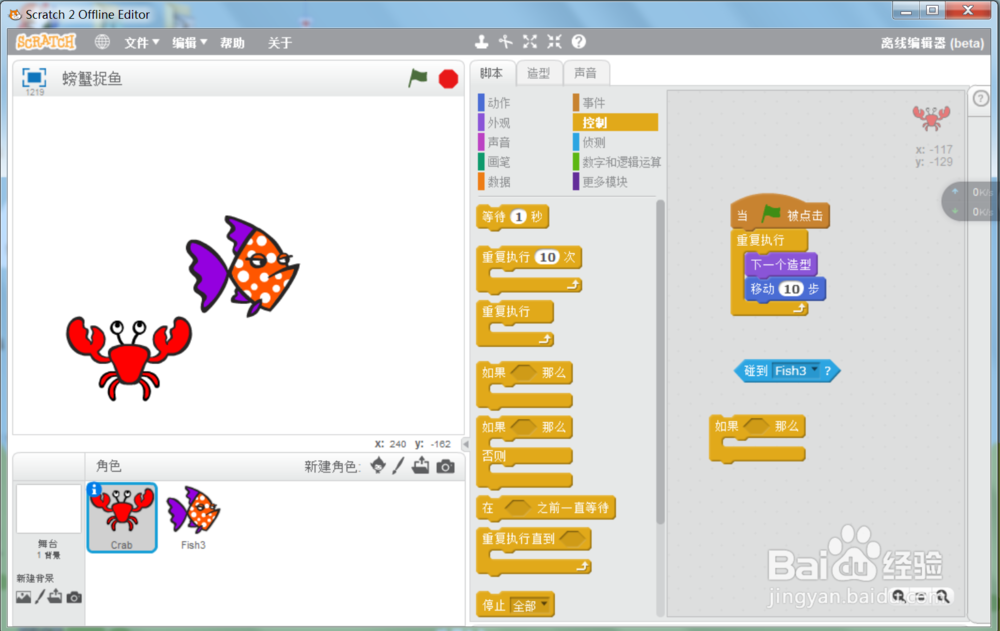Click the red stop button
Viewport: 1000px width, 631px height.
pos(448,78)
